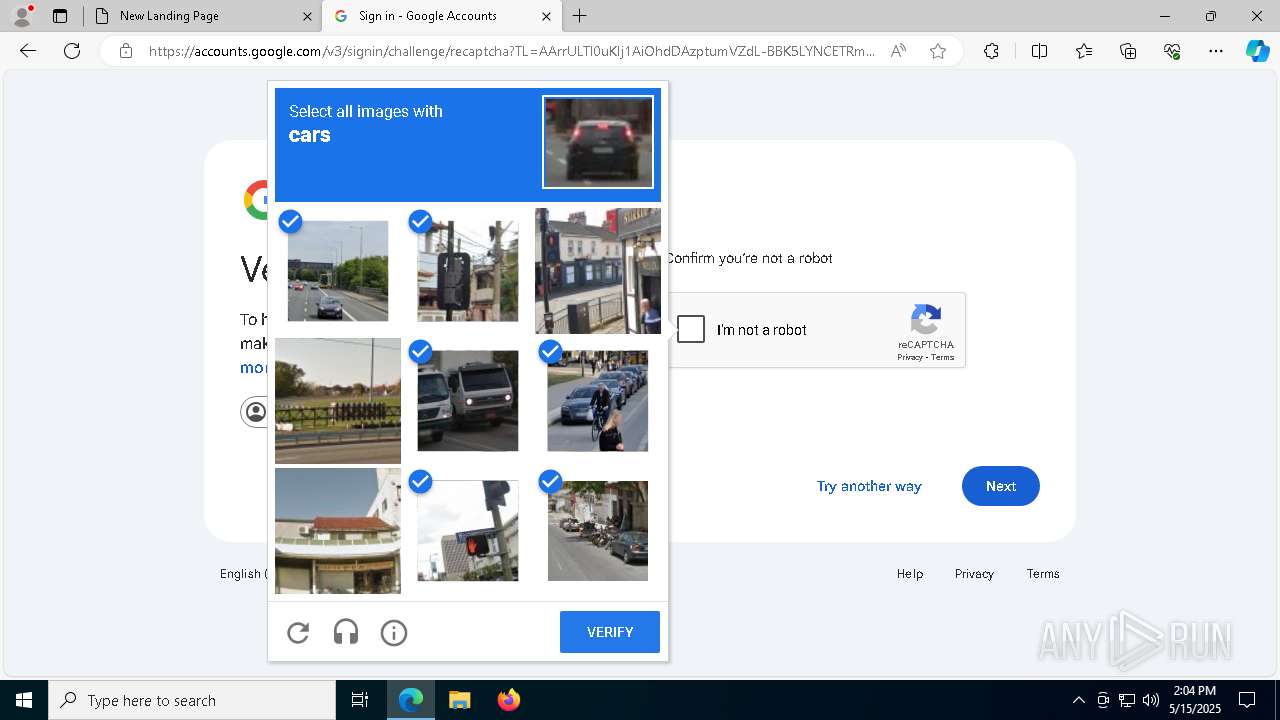Click the Try another way link

tap(869, 486)
